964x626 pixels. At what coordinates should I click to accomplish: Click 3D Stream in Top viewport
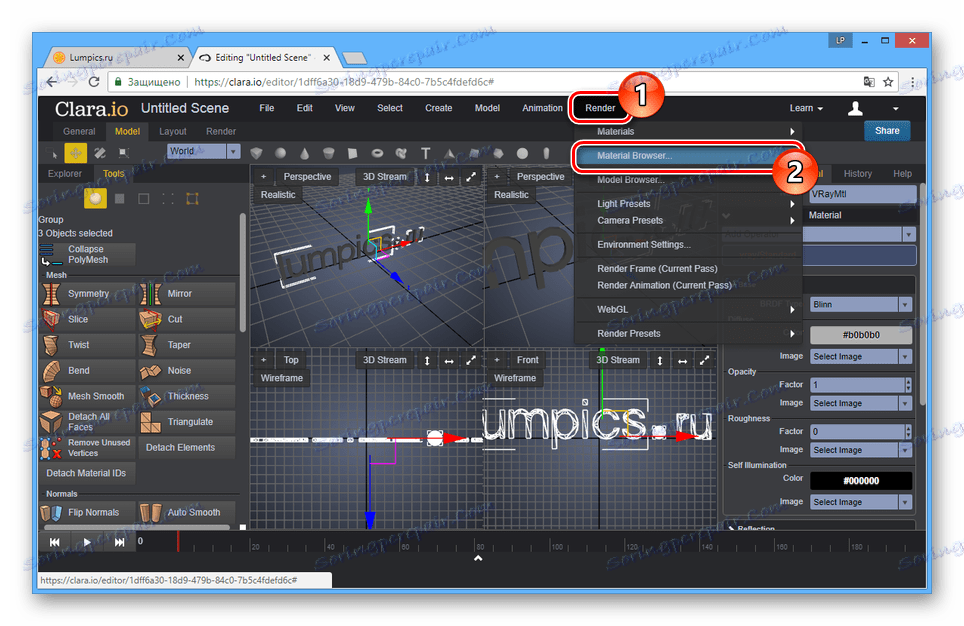point(384,360)
